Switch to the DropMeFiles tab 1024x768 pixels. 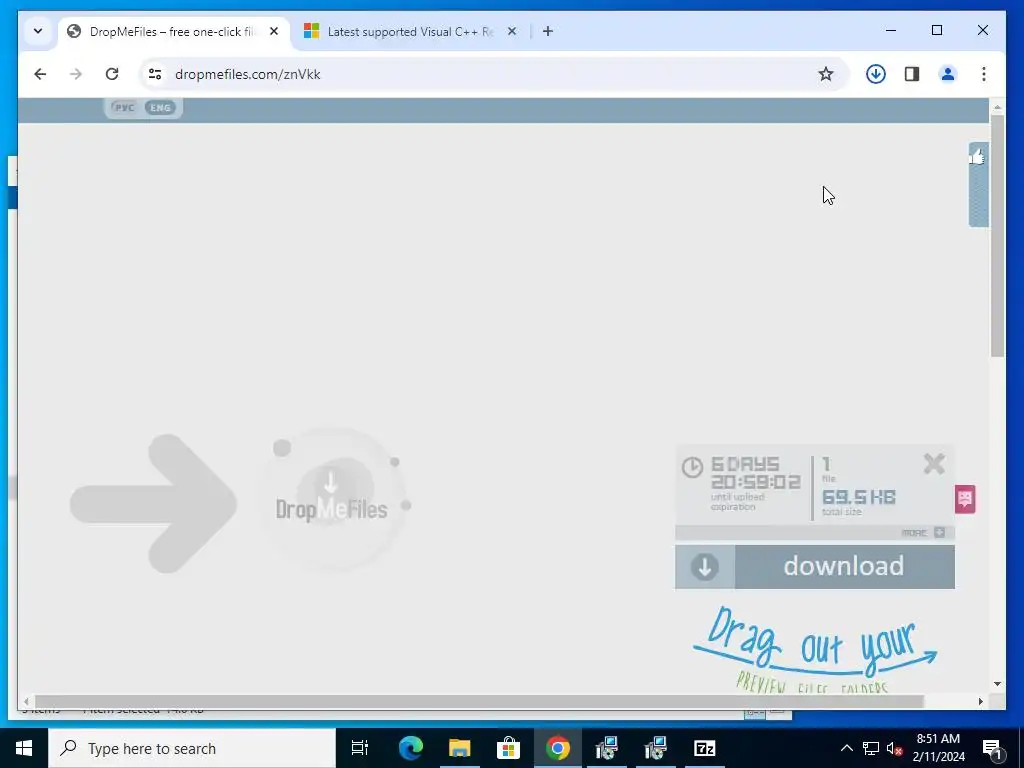[174, 31]
